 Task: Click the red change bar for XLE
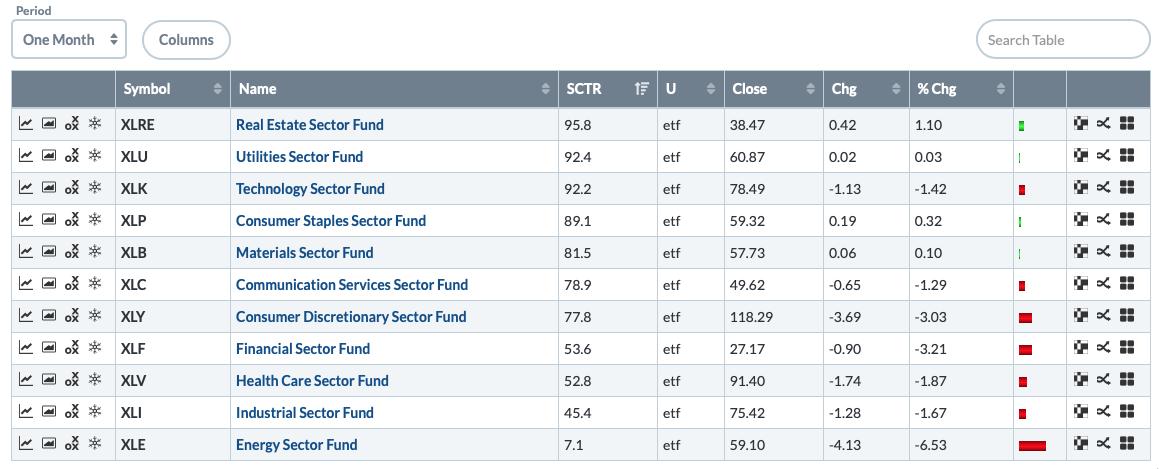point(1032,445)
